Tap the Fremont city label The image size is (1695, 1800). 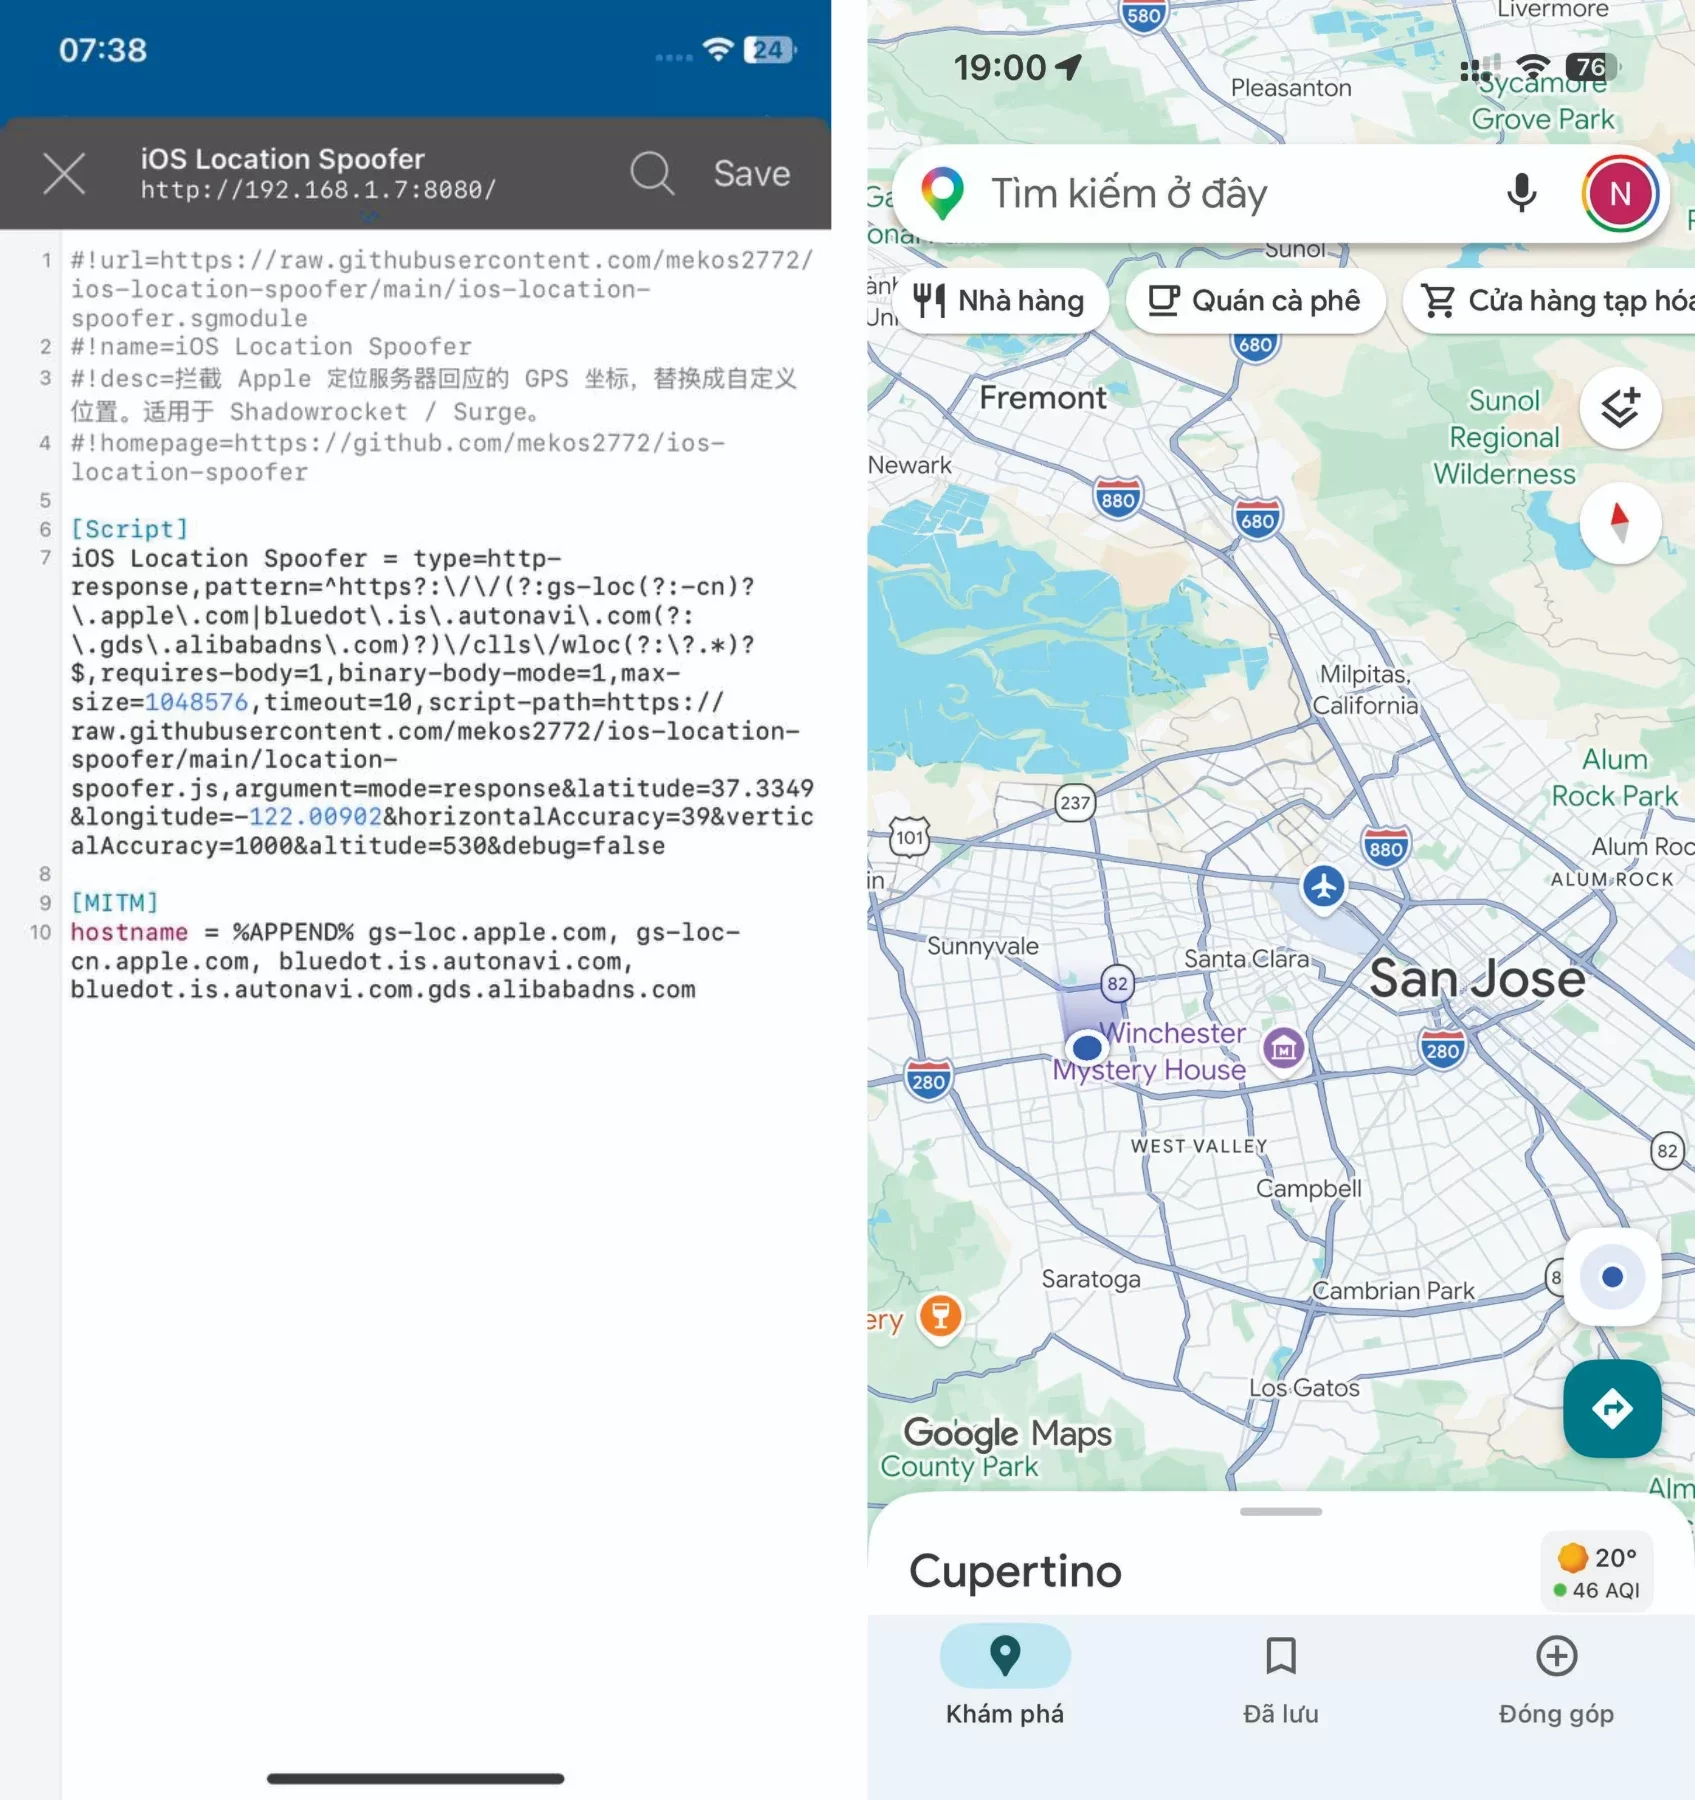pyautogui.click(x=1043, y=398)
